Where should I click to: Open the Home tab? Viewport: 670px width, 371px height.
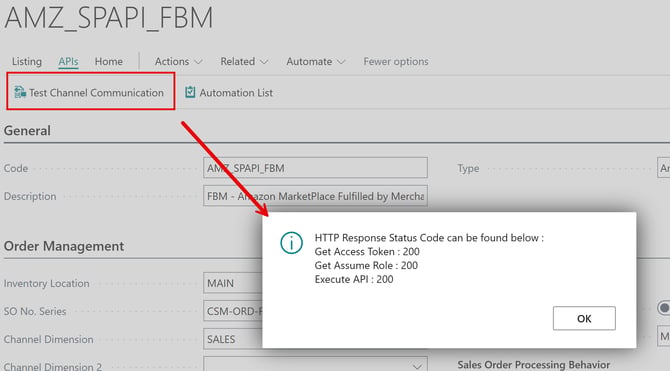coord(109,62)
